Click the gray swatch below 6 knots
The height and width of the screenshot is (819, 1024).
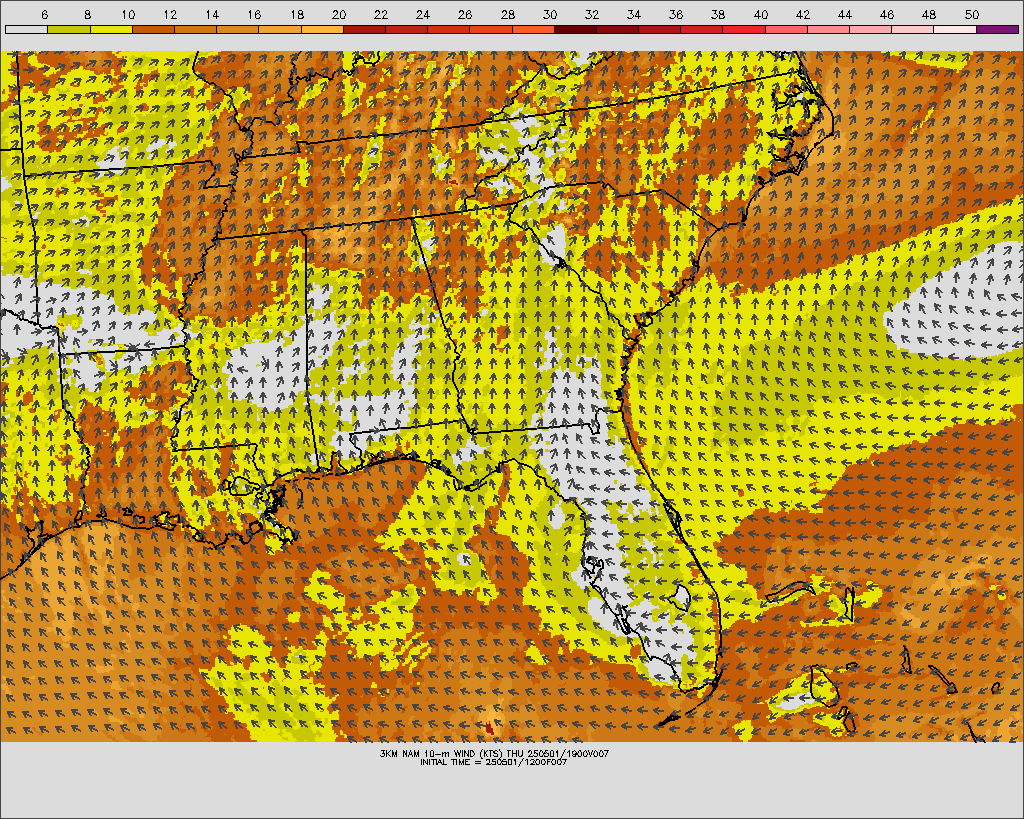26,29
